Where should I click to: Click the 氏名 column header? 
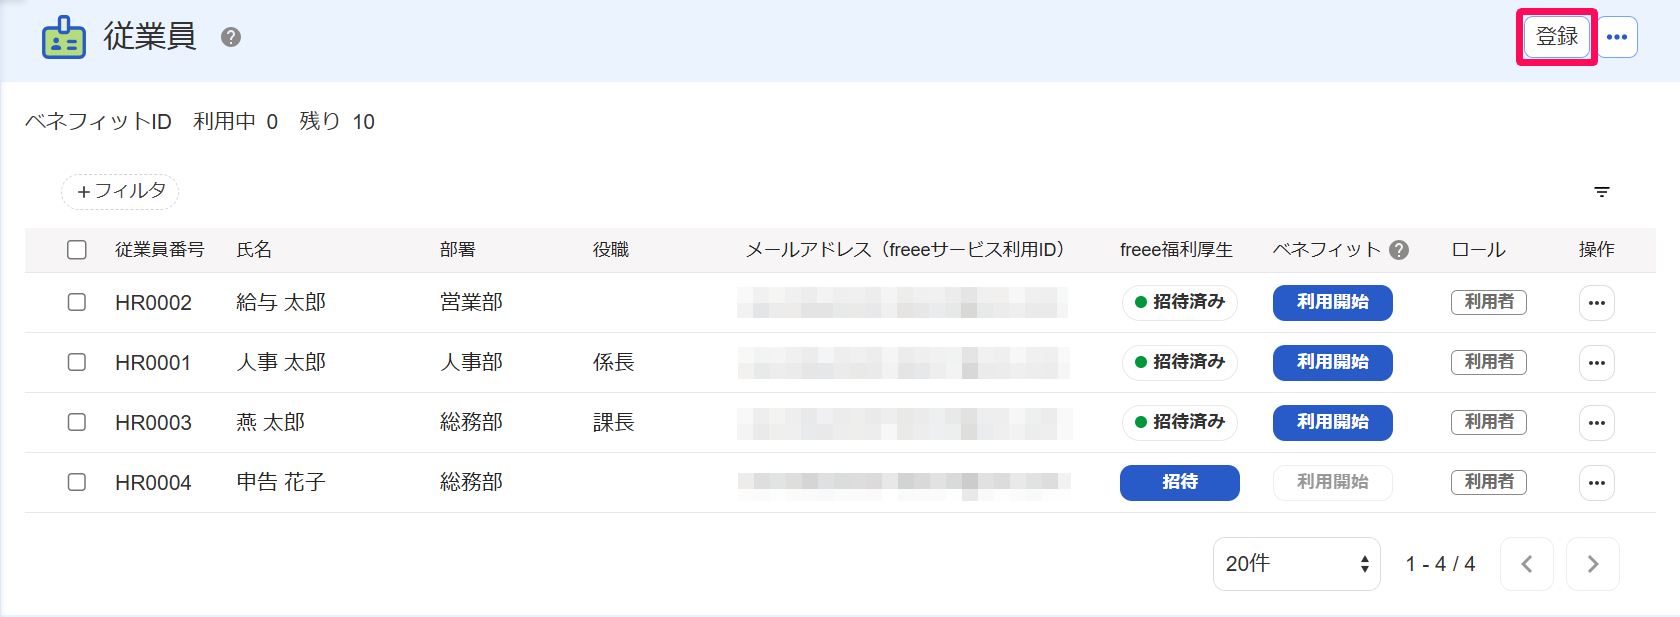[254, 250]
